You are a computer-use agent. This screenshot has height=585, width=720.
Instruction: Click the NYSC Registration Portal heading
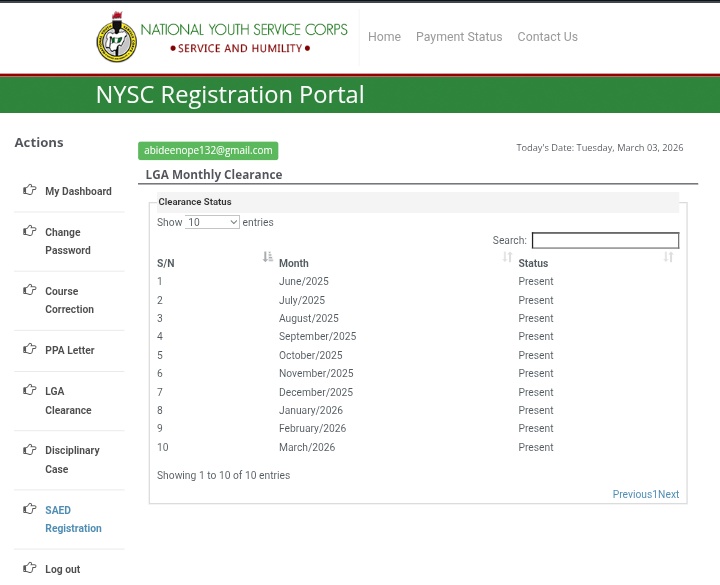point(230,95)
